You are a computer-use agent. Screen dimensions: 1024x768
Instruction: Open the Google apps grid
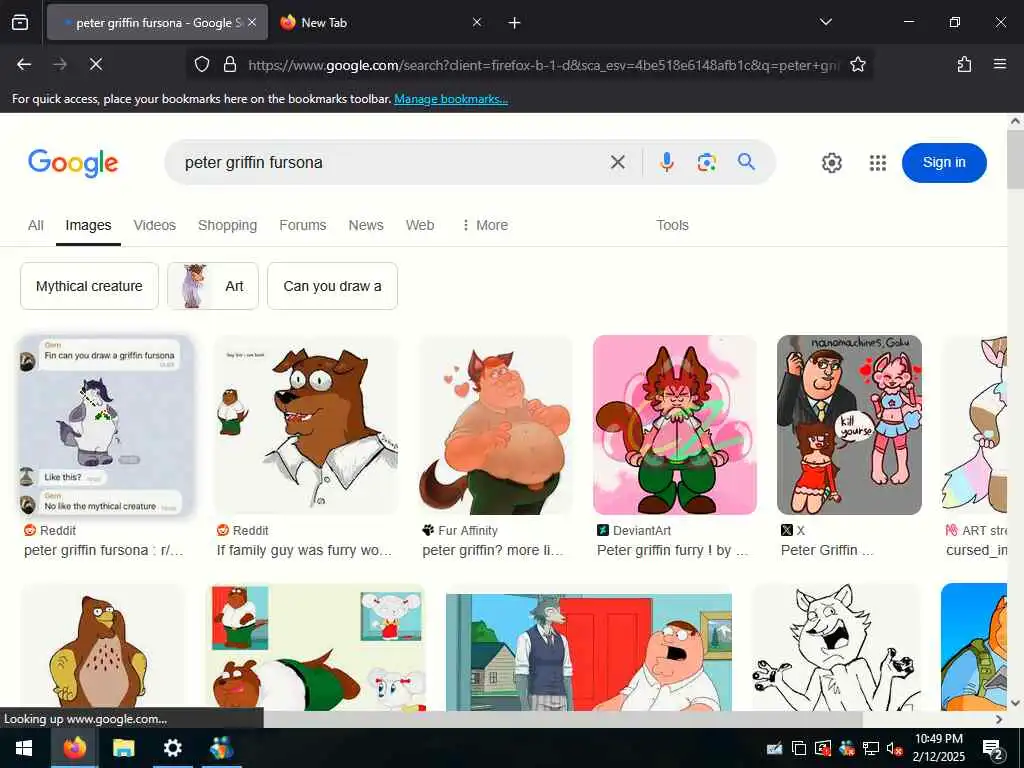click(x=878, y=163)
